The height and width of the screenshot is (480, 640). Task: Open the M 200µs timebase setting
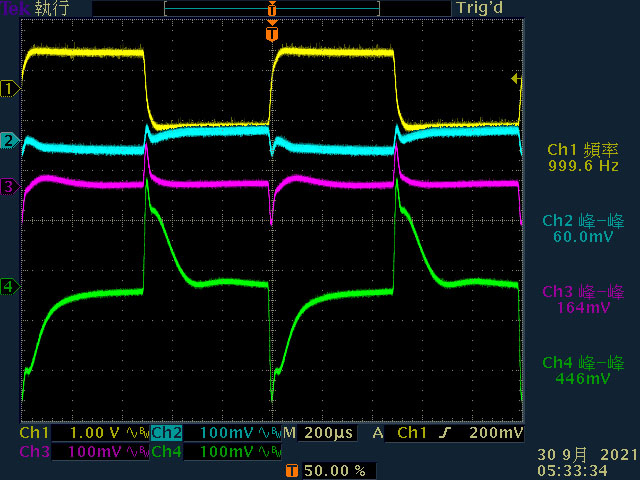pos(320,433)
